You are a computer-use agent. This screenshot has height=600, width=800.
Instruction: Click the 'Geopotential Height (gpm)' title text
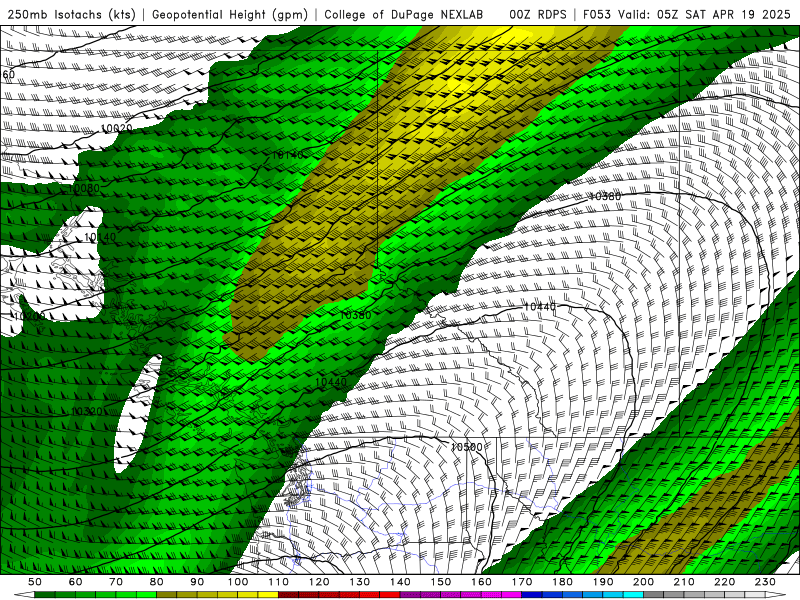(x=230, y=14)
